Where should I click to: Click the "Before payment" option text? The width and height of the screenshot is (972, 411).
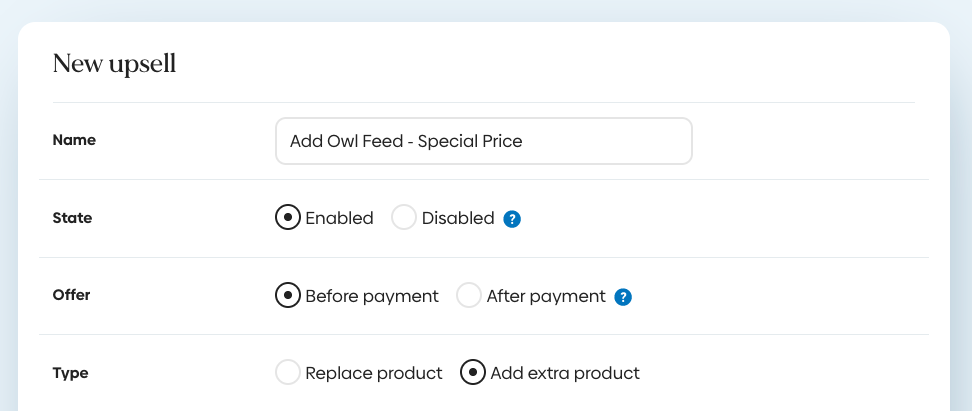(372, 296)
